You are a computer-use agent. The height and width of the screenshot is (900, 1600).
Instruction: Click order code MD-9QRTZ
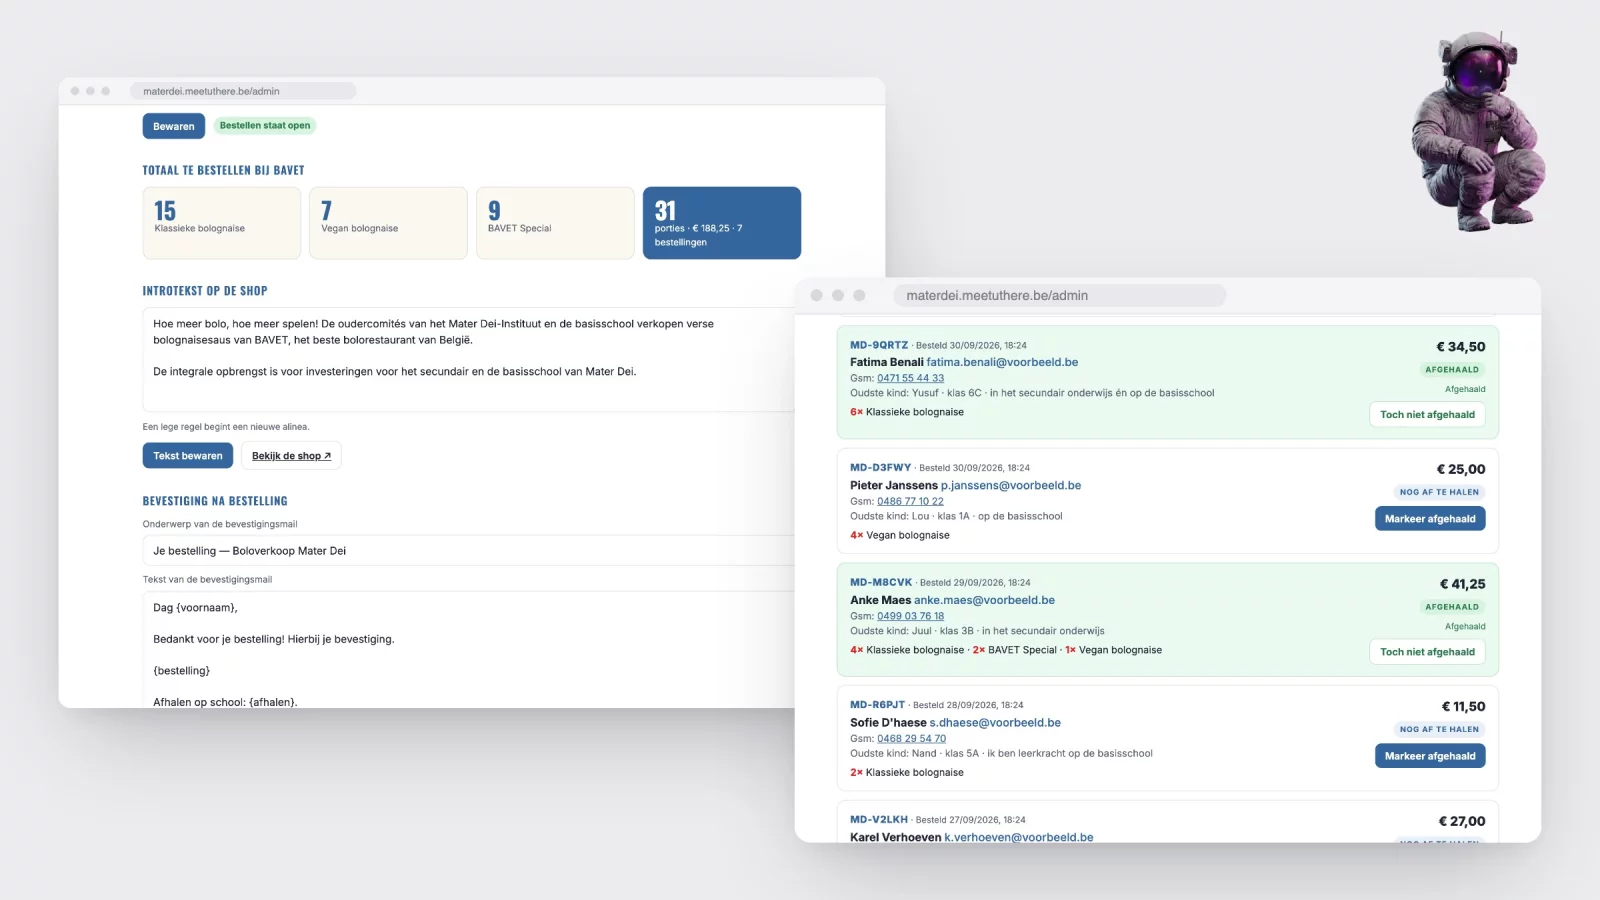[x=879, y=345]
